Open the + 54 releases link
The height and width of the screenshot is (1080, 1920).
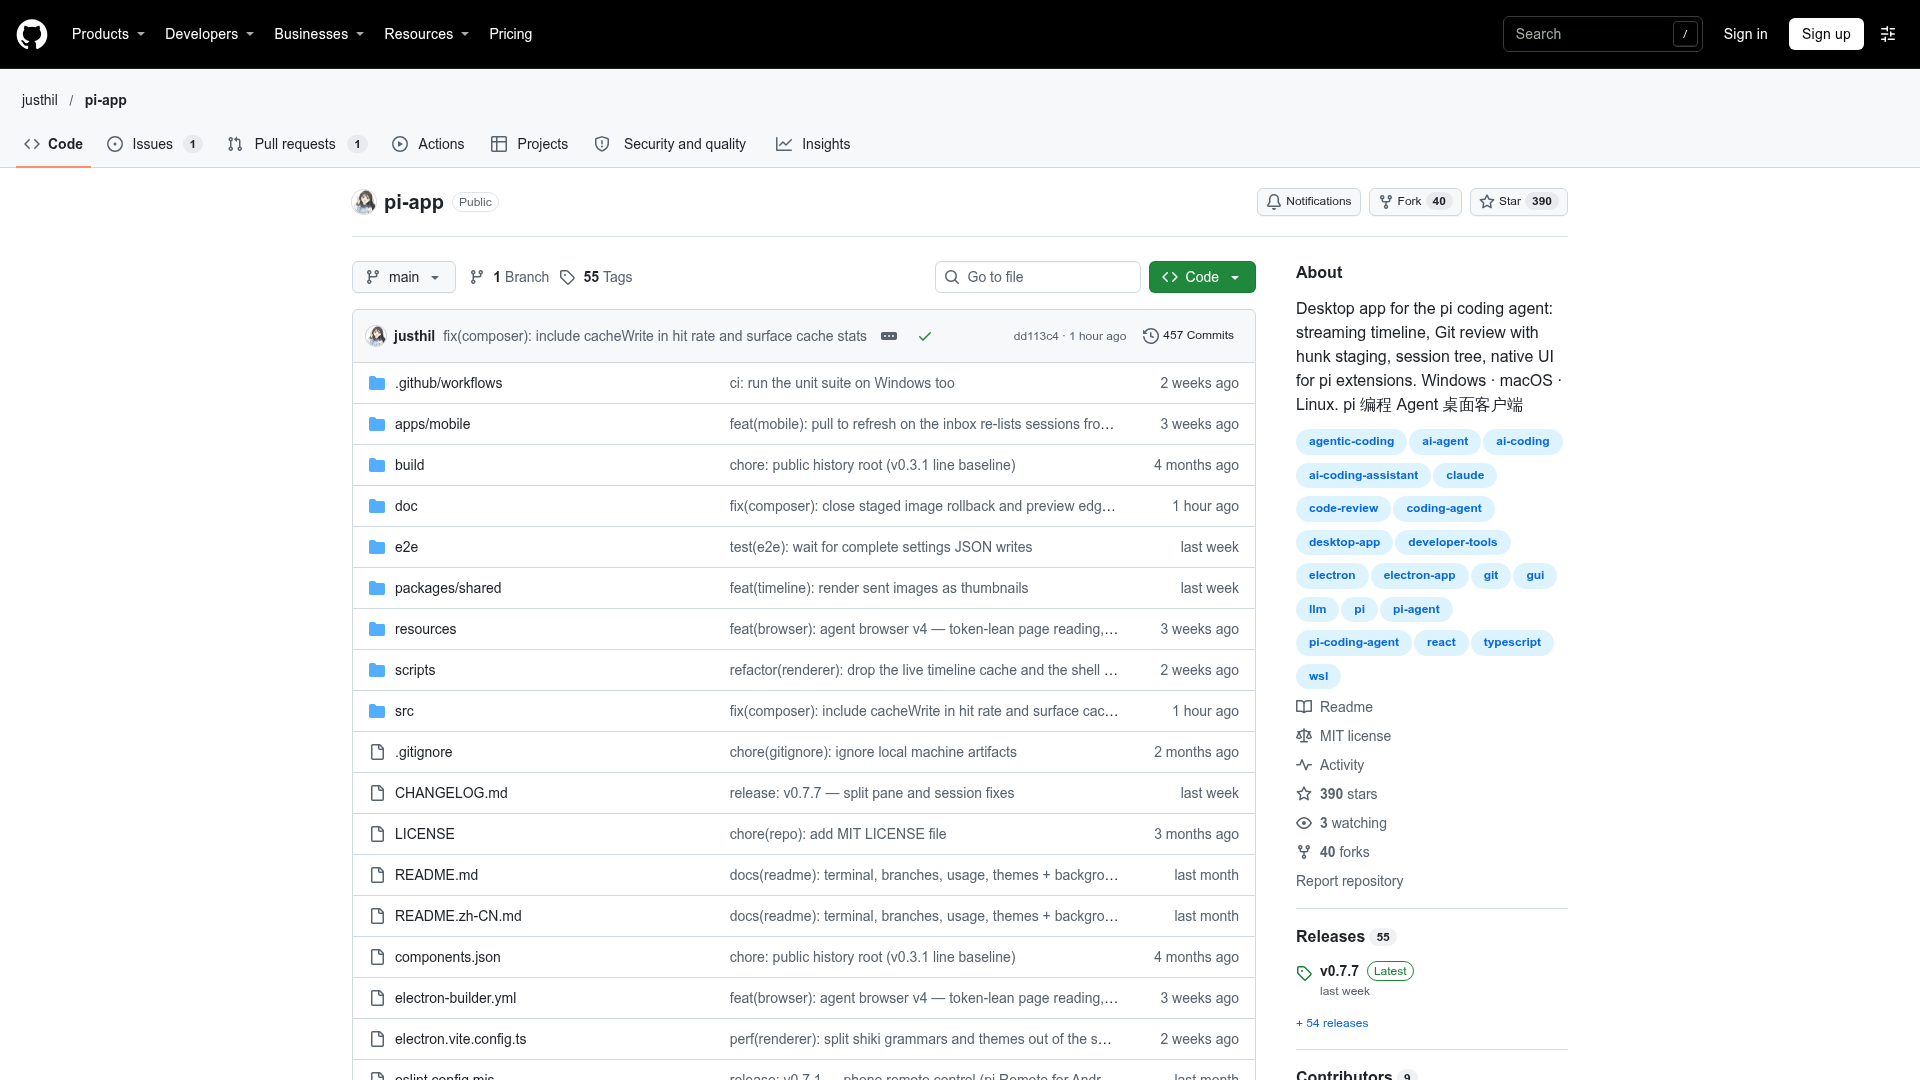1332,1023
